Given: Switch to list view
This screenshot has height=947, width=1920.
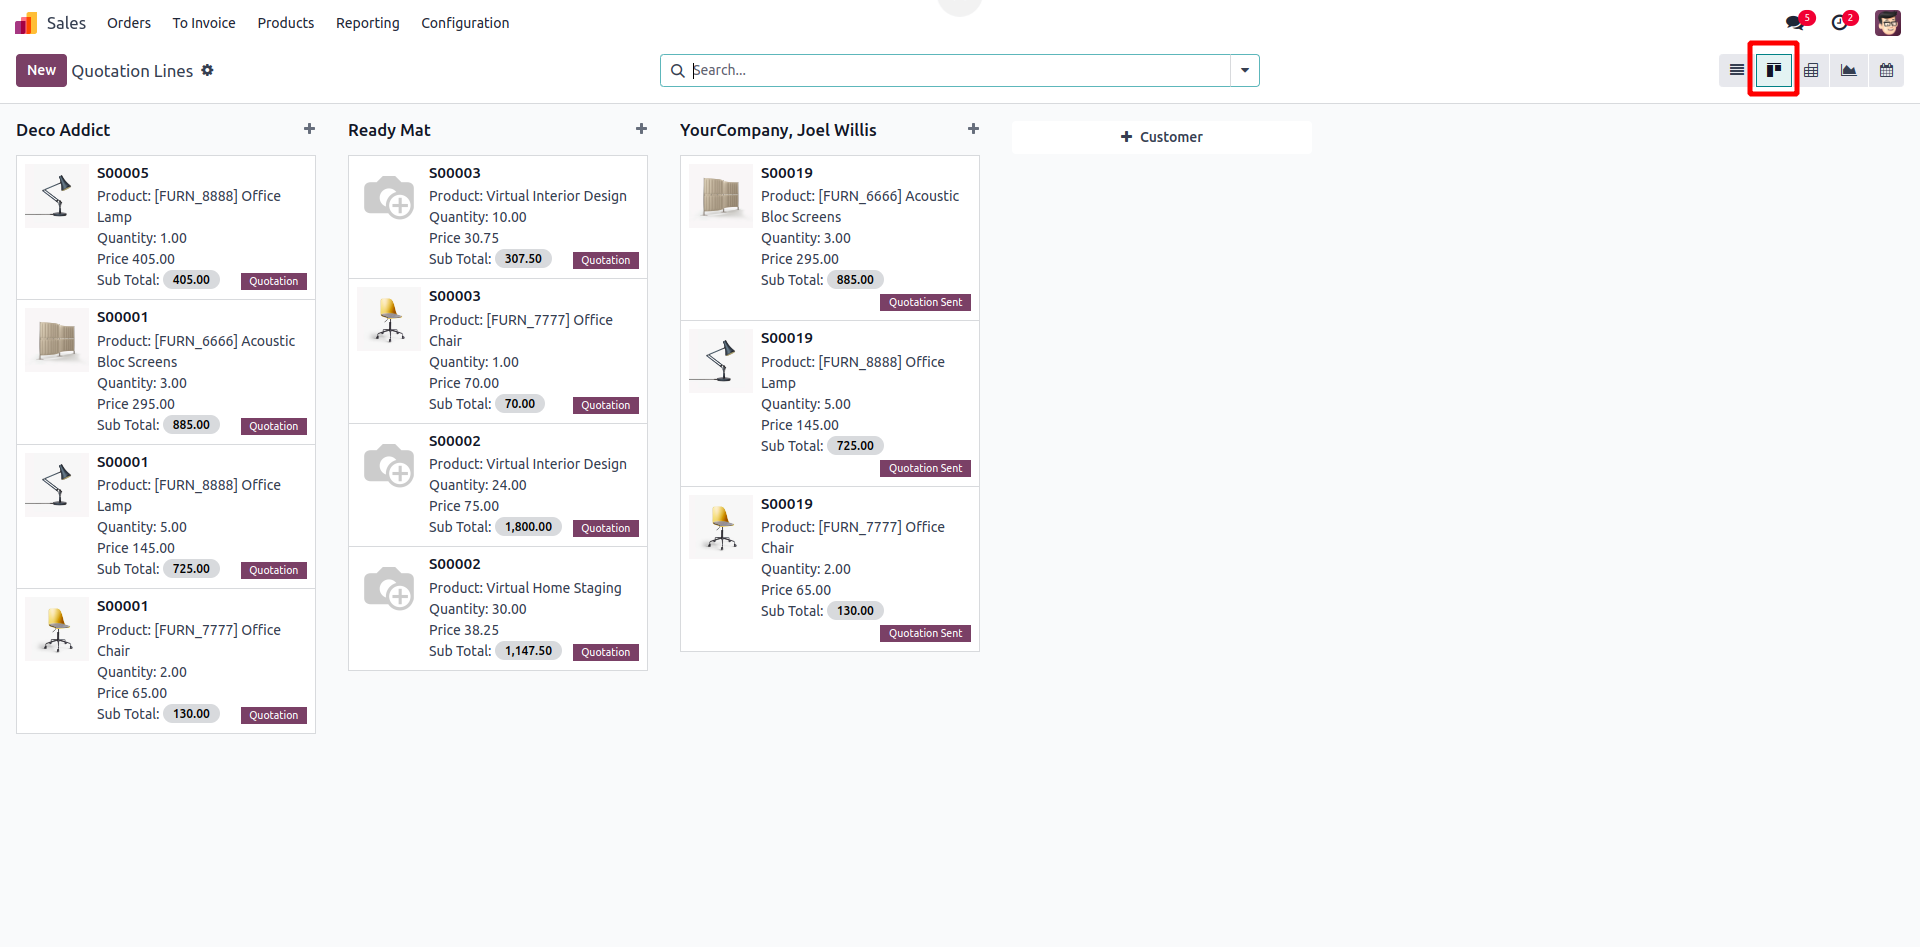Looking at the screenshot, I should 1736,70.
